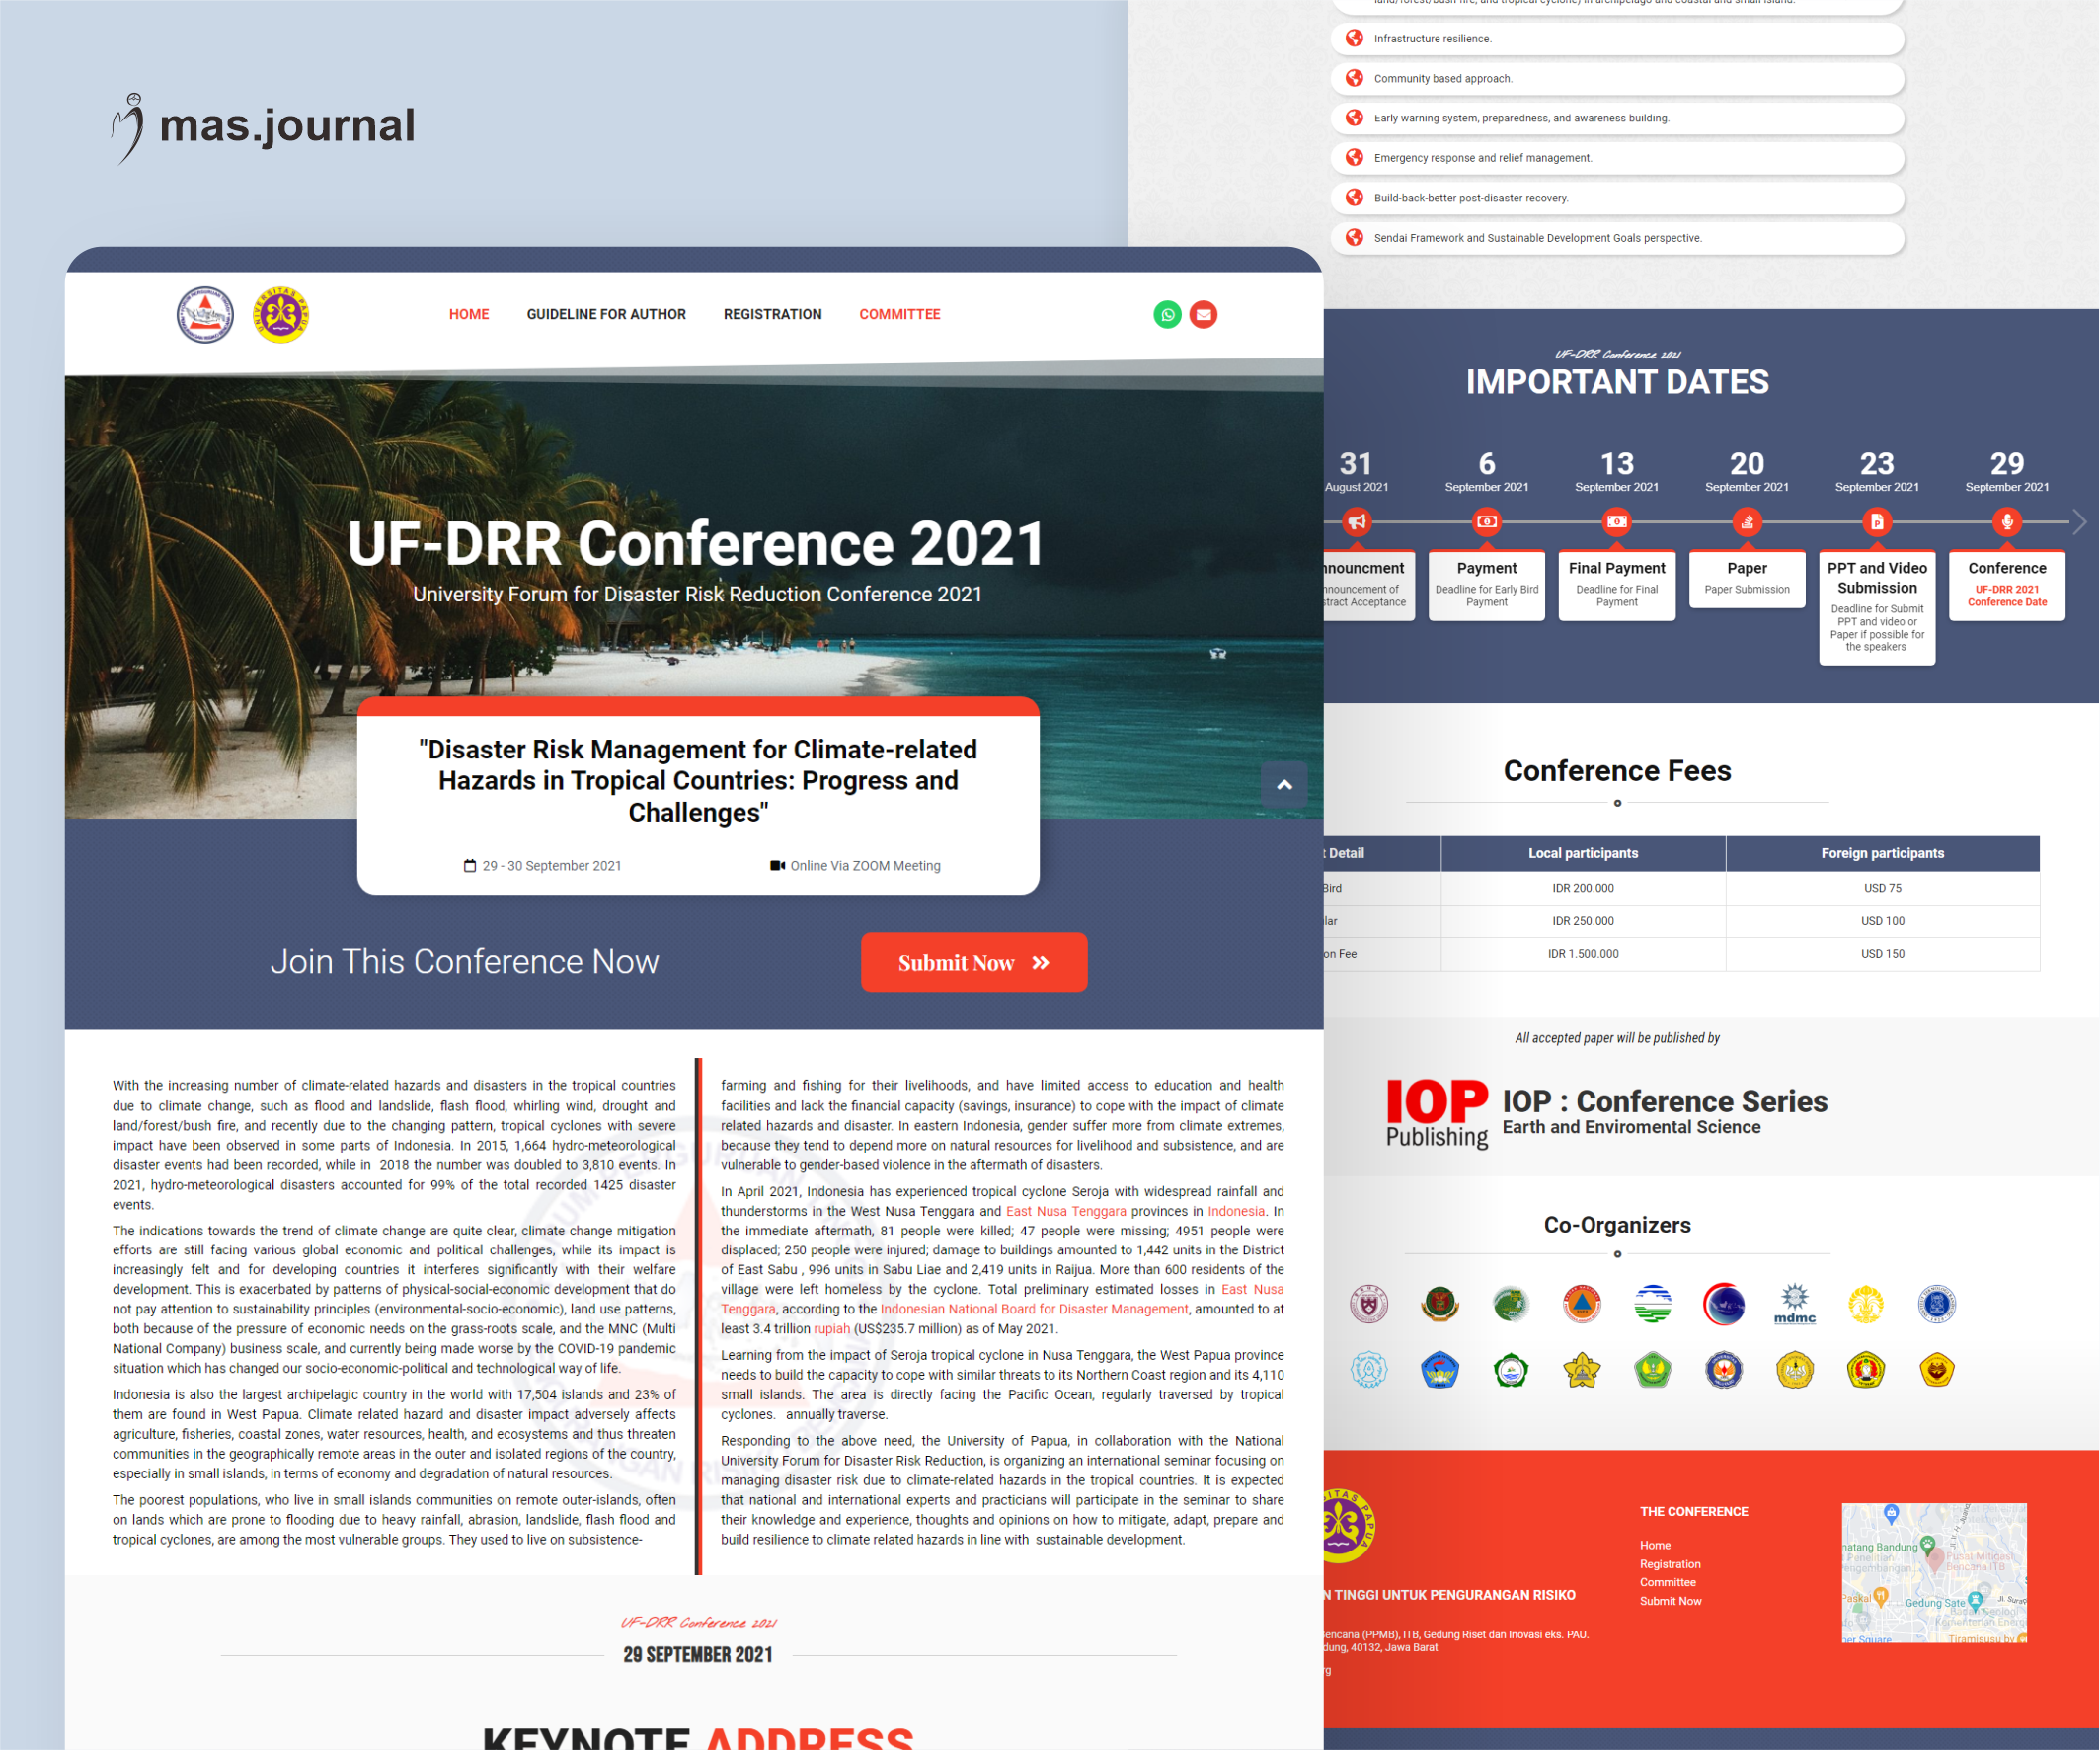The height and width of the screenshot is (1750, 2100).
Task: Click the Paper Submission card
Action: point(1747,580)
